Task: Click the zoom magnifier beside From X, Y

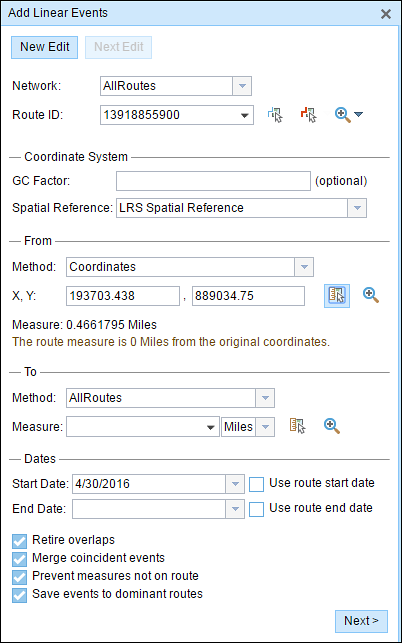Action: tap(371, 295)
